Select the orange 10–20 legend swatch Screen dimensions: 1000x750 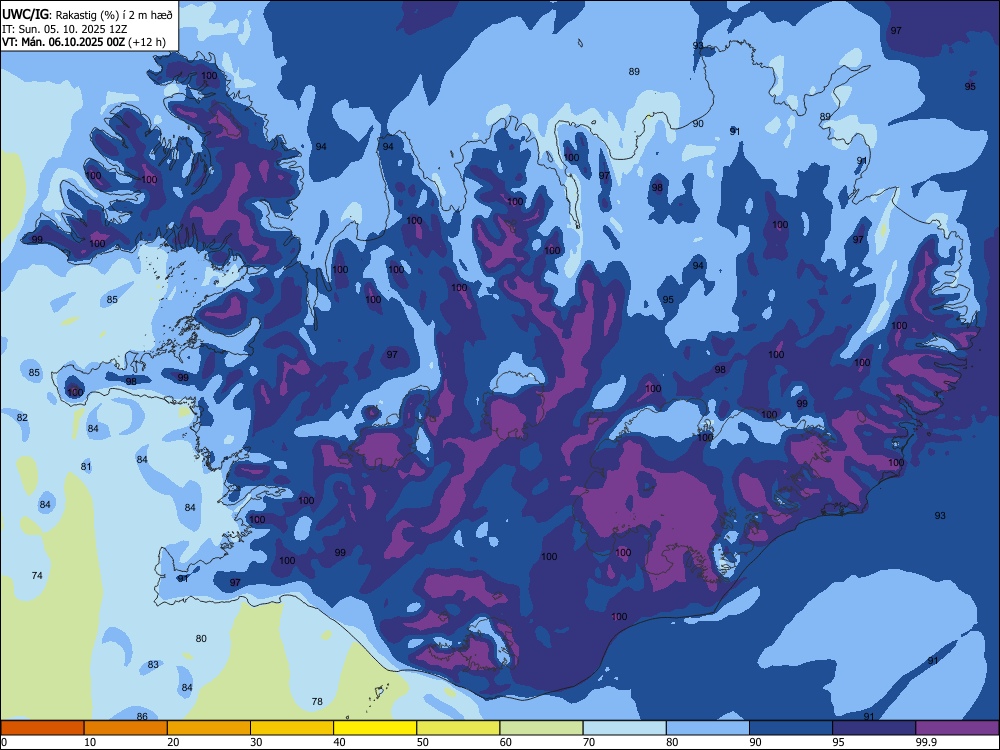126,728
